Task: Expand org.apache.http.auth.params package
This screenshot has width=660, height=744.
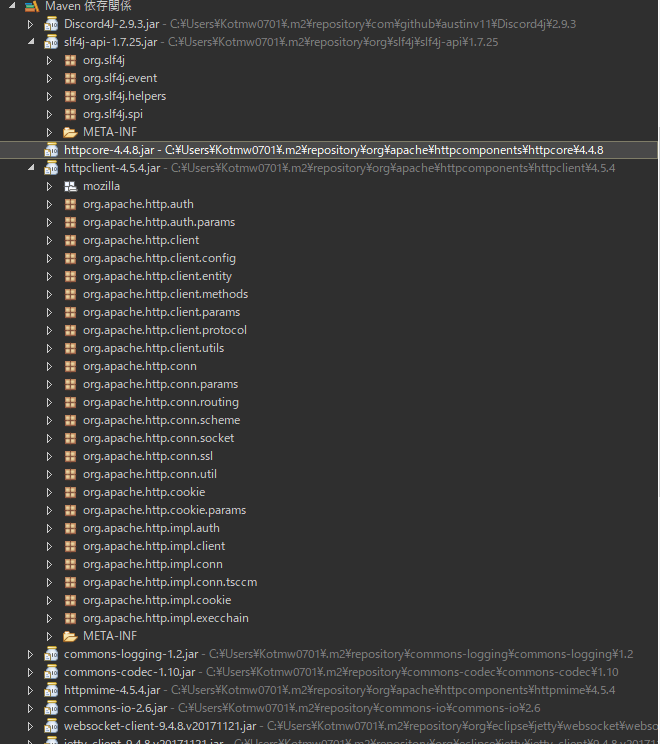Action: [x=49, y=223]
